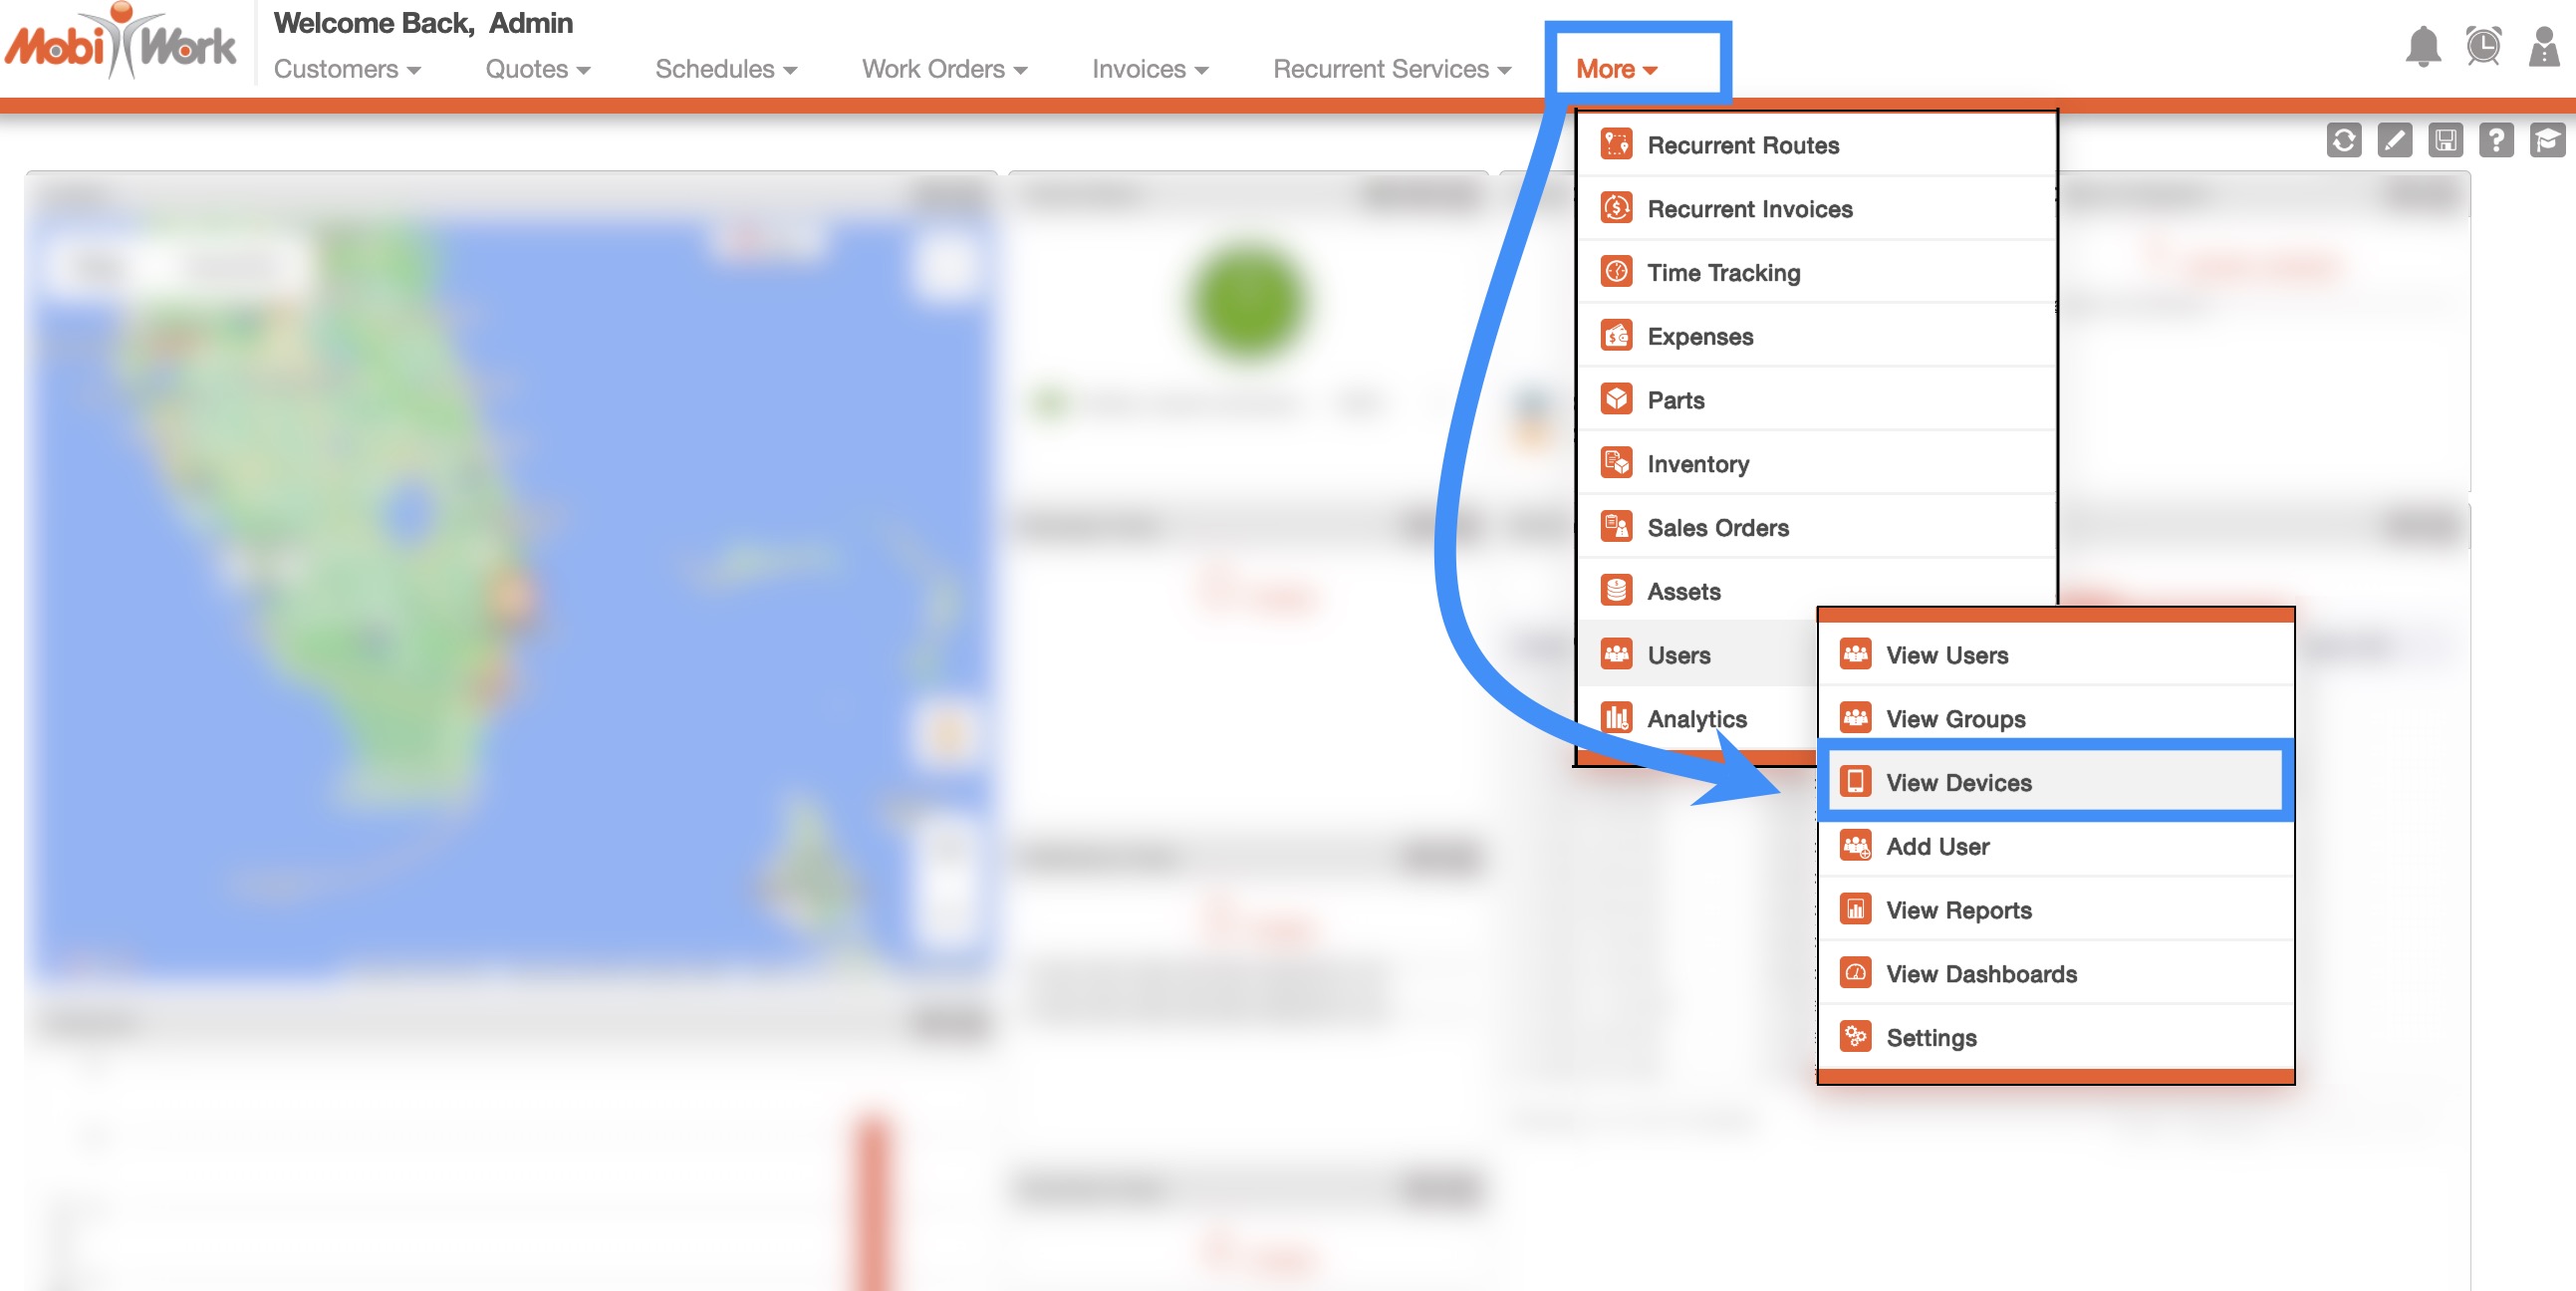Image resolution: width=2576 pixels, height=1291 pixels.
Task: Click the dashboard refresh icon
Action: click(x=2344, y=141)
